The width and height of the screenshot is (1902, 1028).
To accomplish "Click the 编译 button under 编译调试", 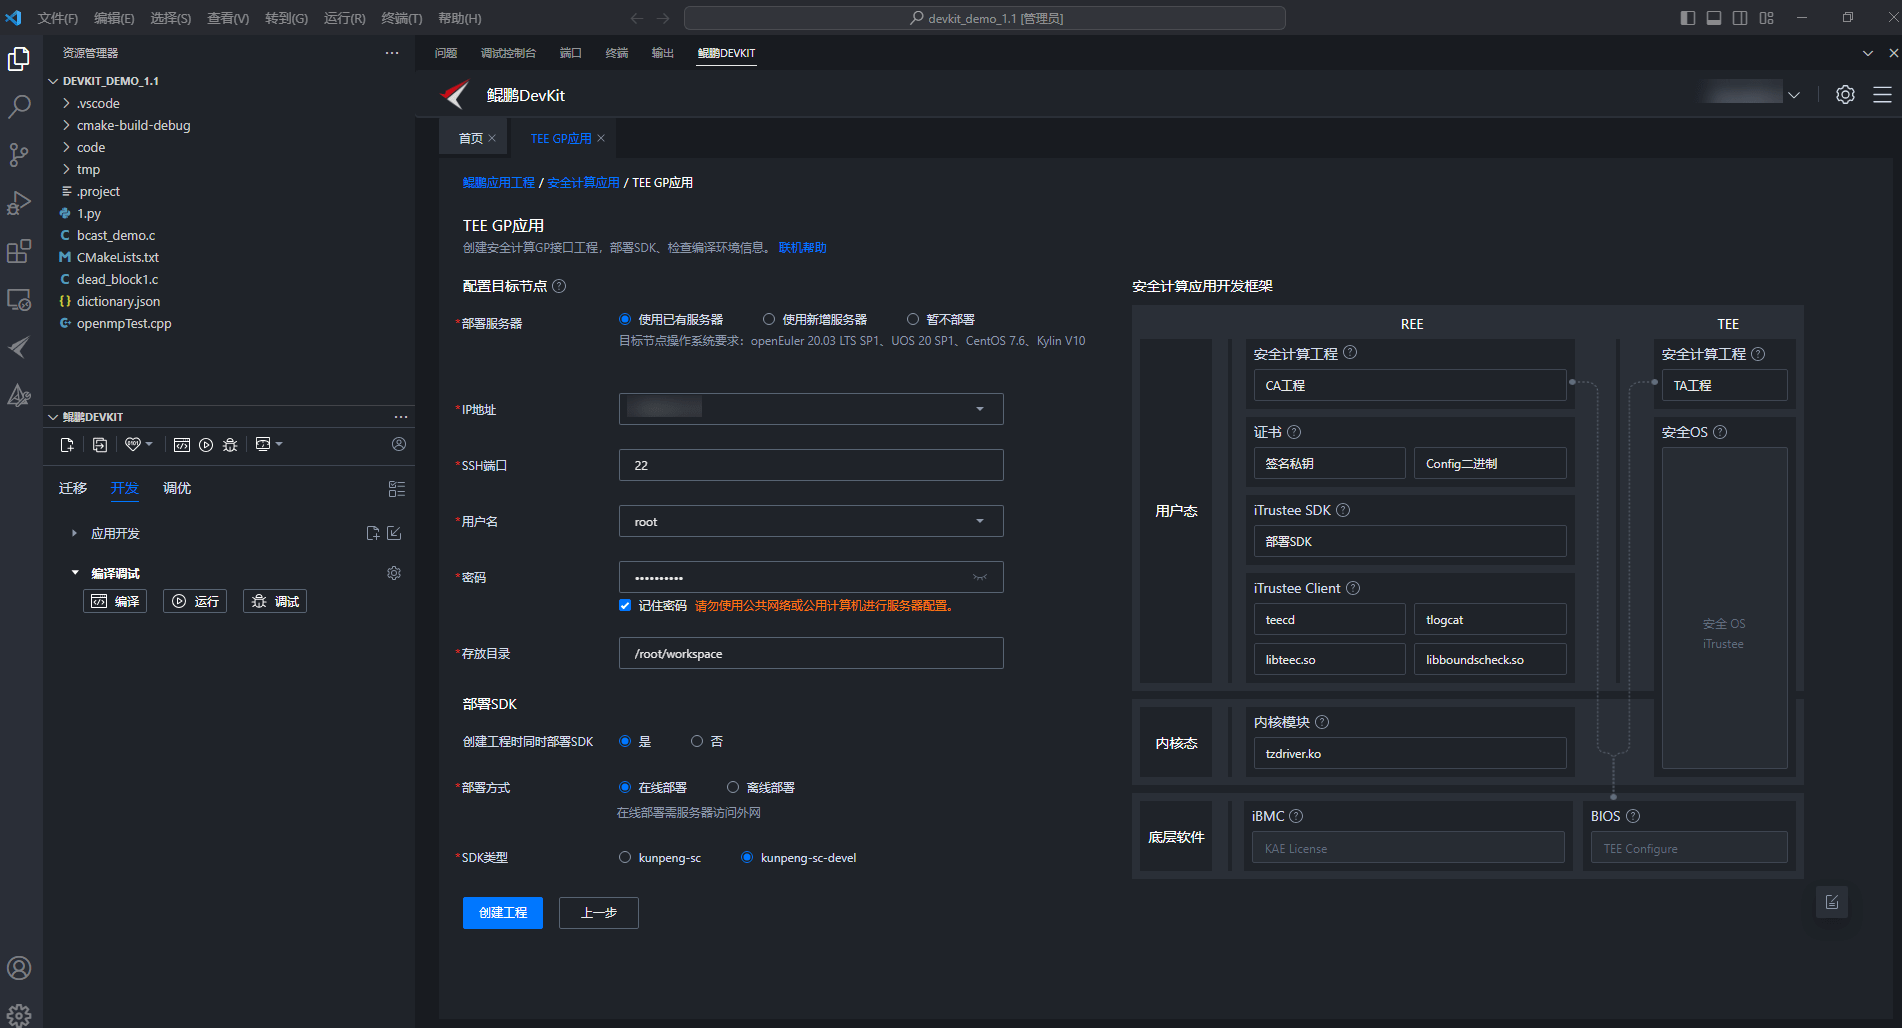I will [x=115, y=601].
